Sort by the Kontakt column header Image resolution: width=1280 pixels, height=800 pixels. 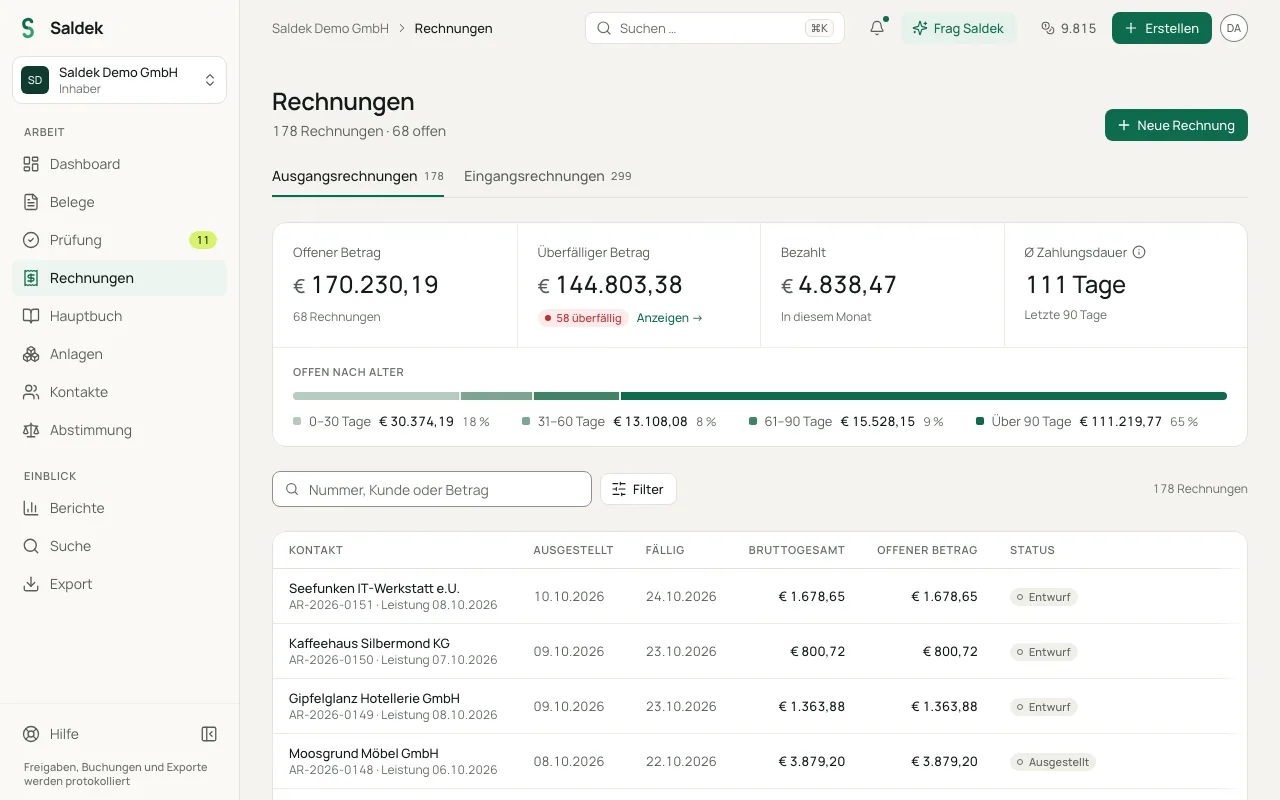coord(316,550)
